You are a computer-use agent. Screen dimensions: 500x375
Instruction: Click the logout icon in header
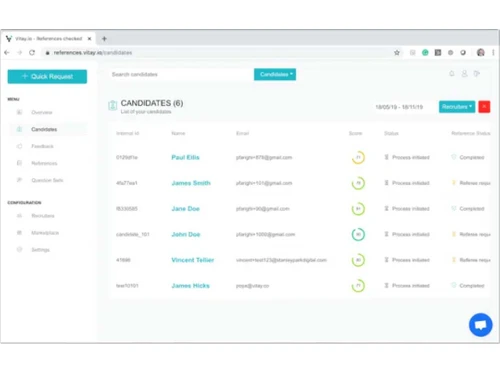477,74
